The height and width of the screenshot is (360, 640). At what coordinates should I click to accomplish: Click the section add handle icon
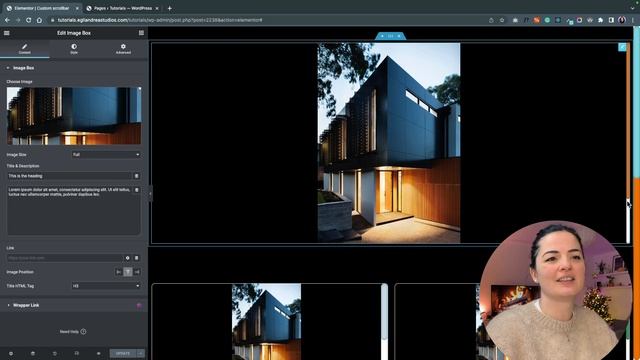click(x=382, y=36)
